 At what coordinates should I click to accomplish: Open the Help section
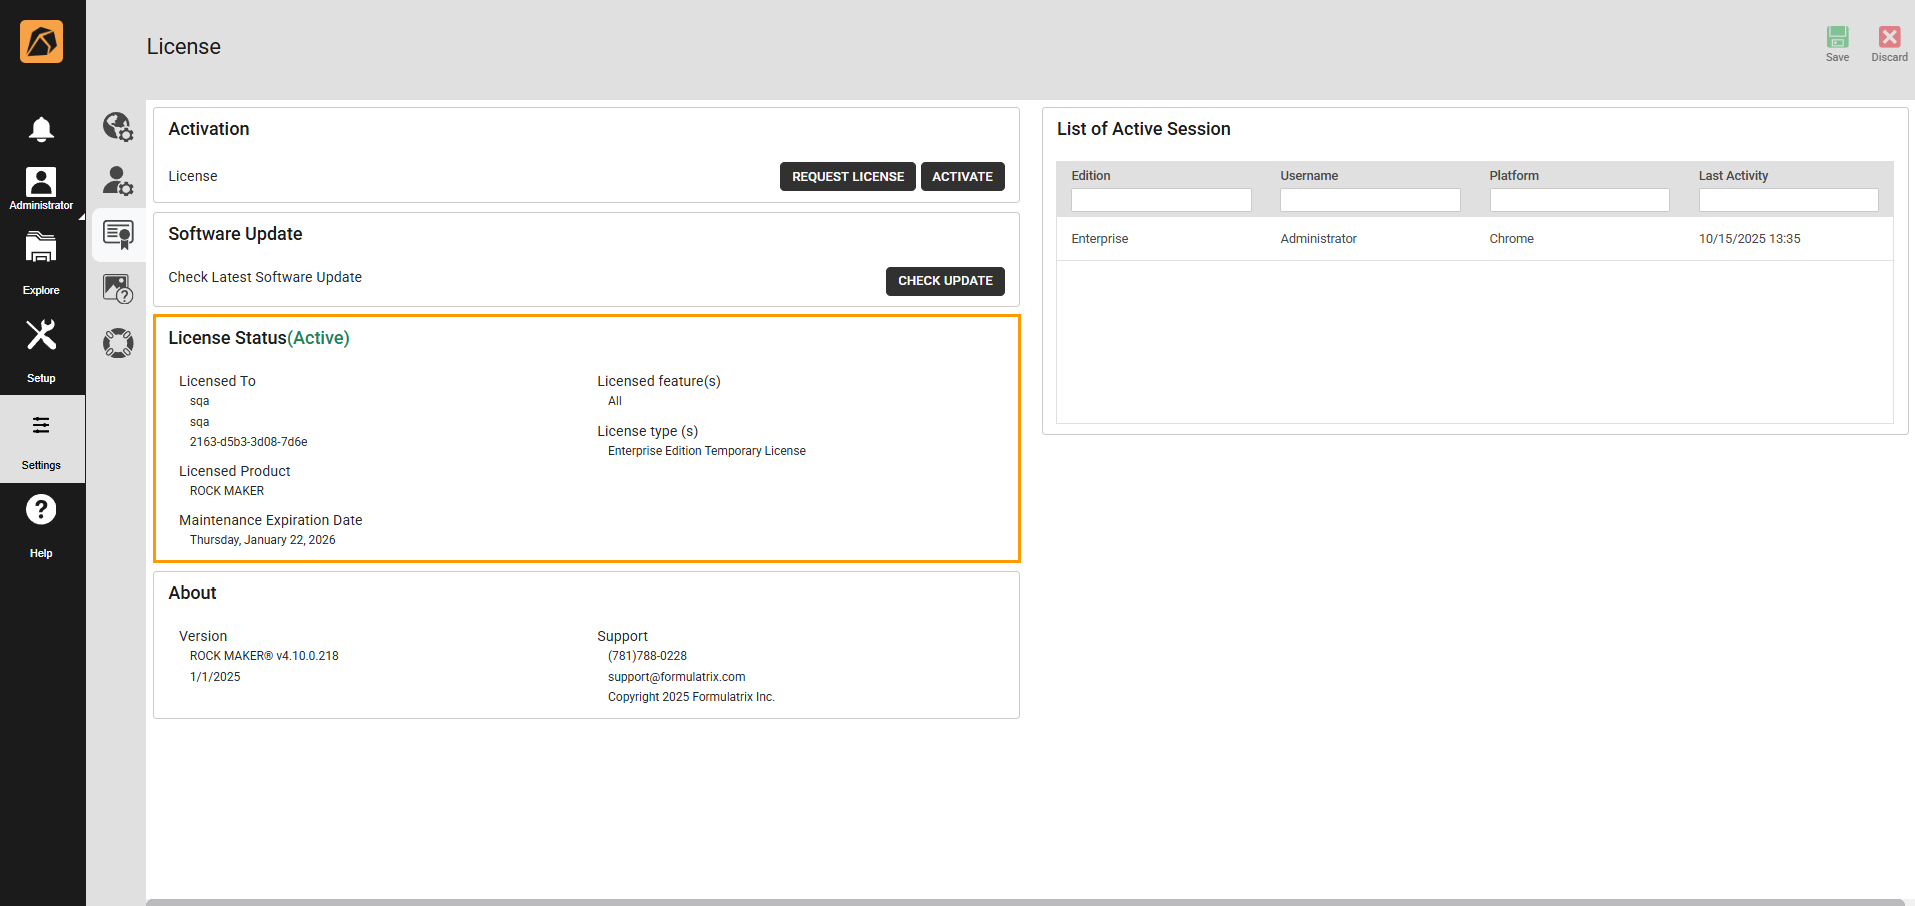click(41, 525)
